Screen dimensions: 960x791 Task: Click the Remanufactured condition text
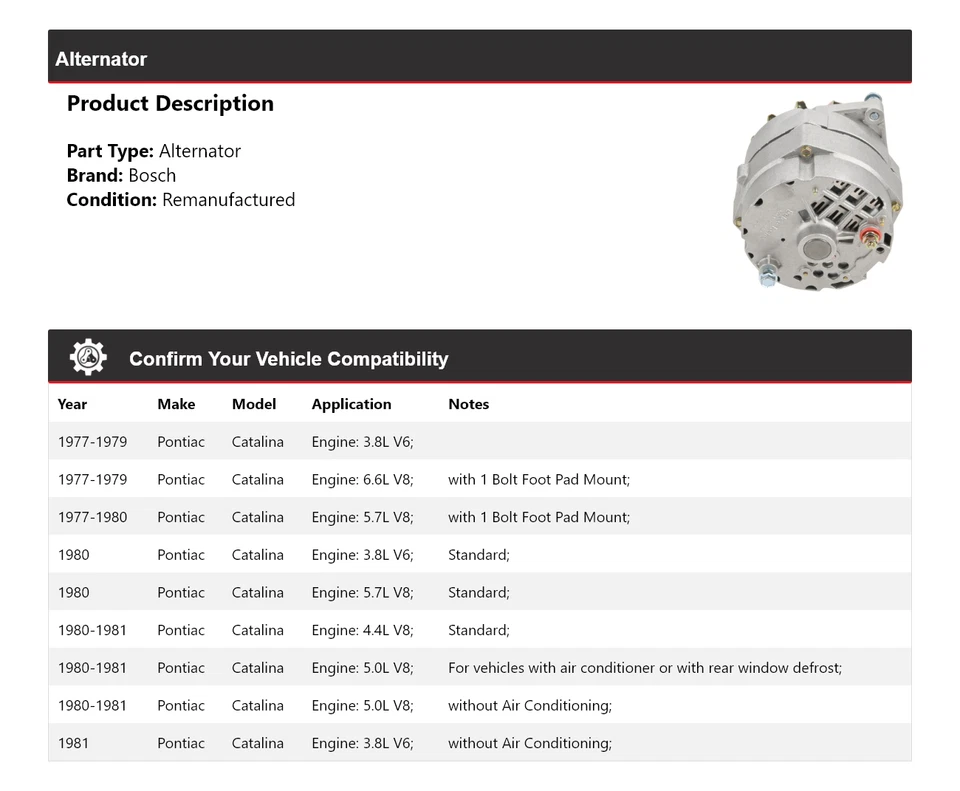tap(228, 199)
